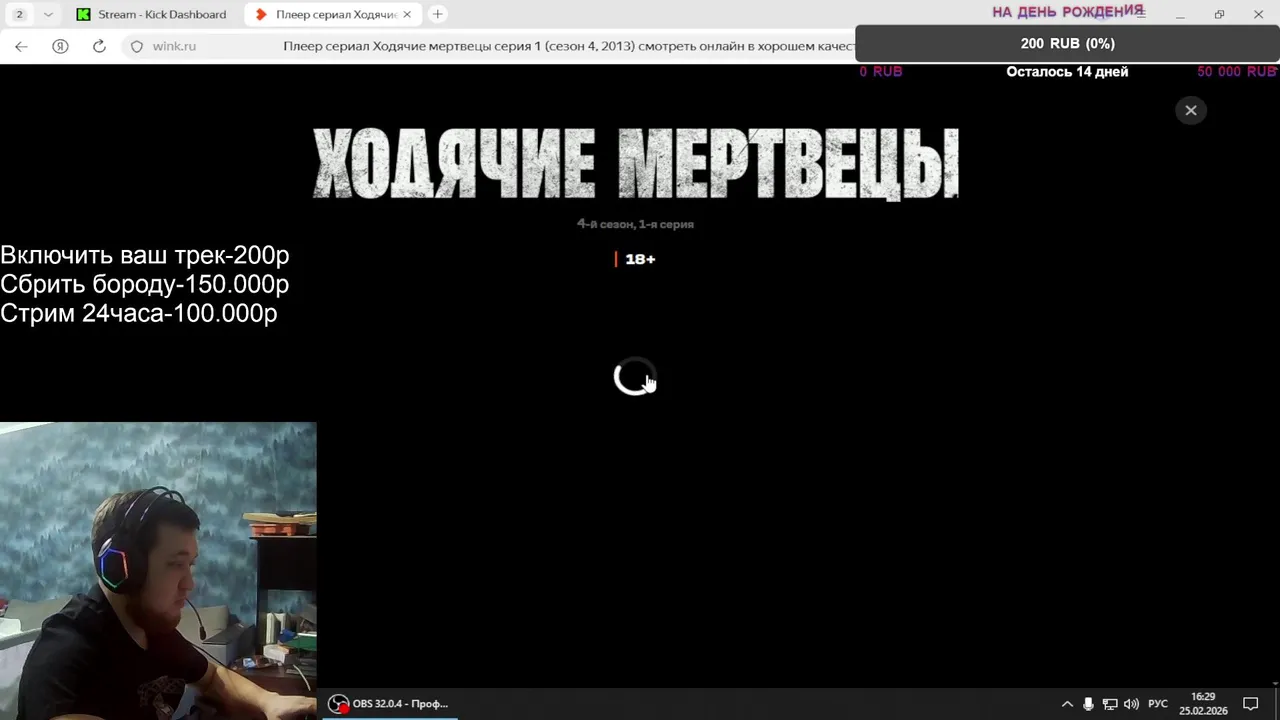Open the Yandex home 'Я' button
The image size is (1280, 720).
[60, 46]
